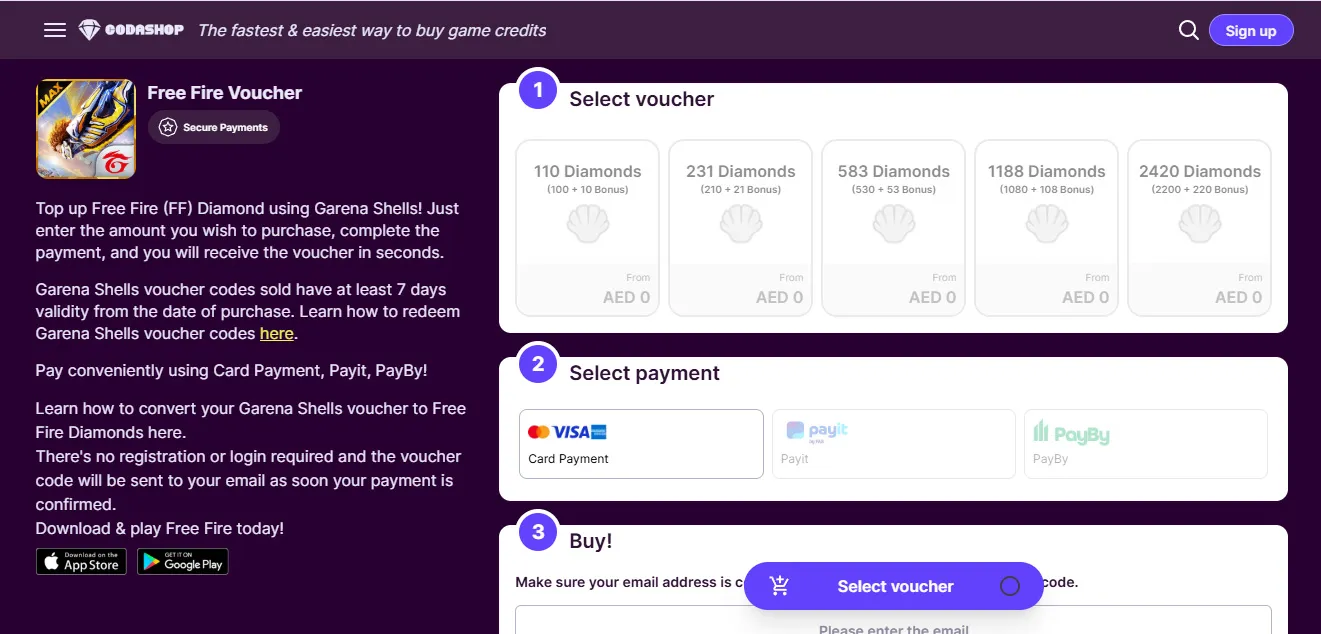The image size is (1321, 634).
Task: Choose the 2420 Diamonds voucher
Action: (1199, 228)
